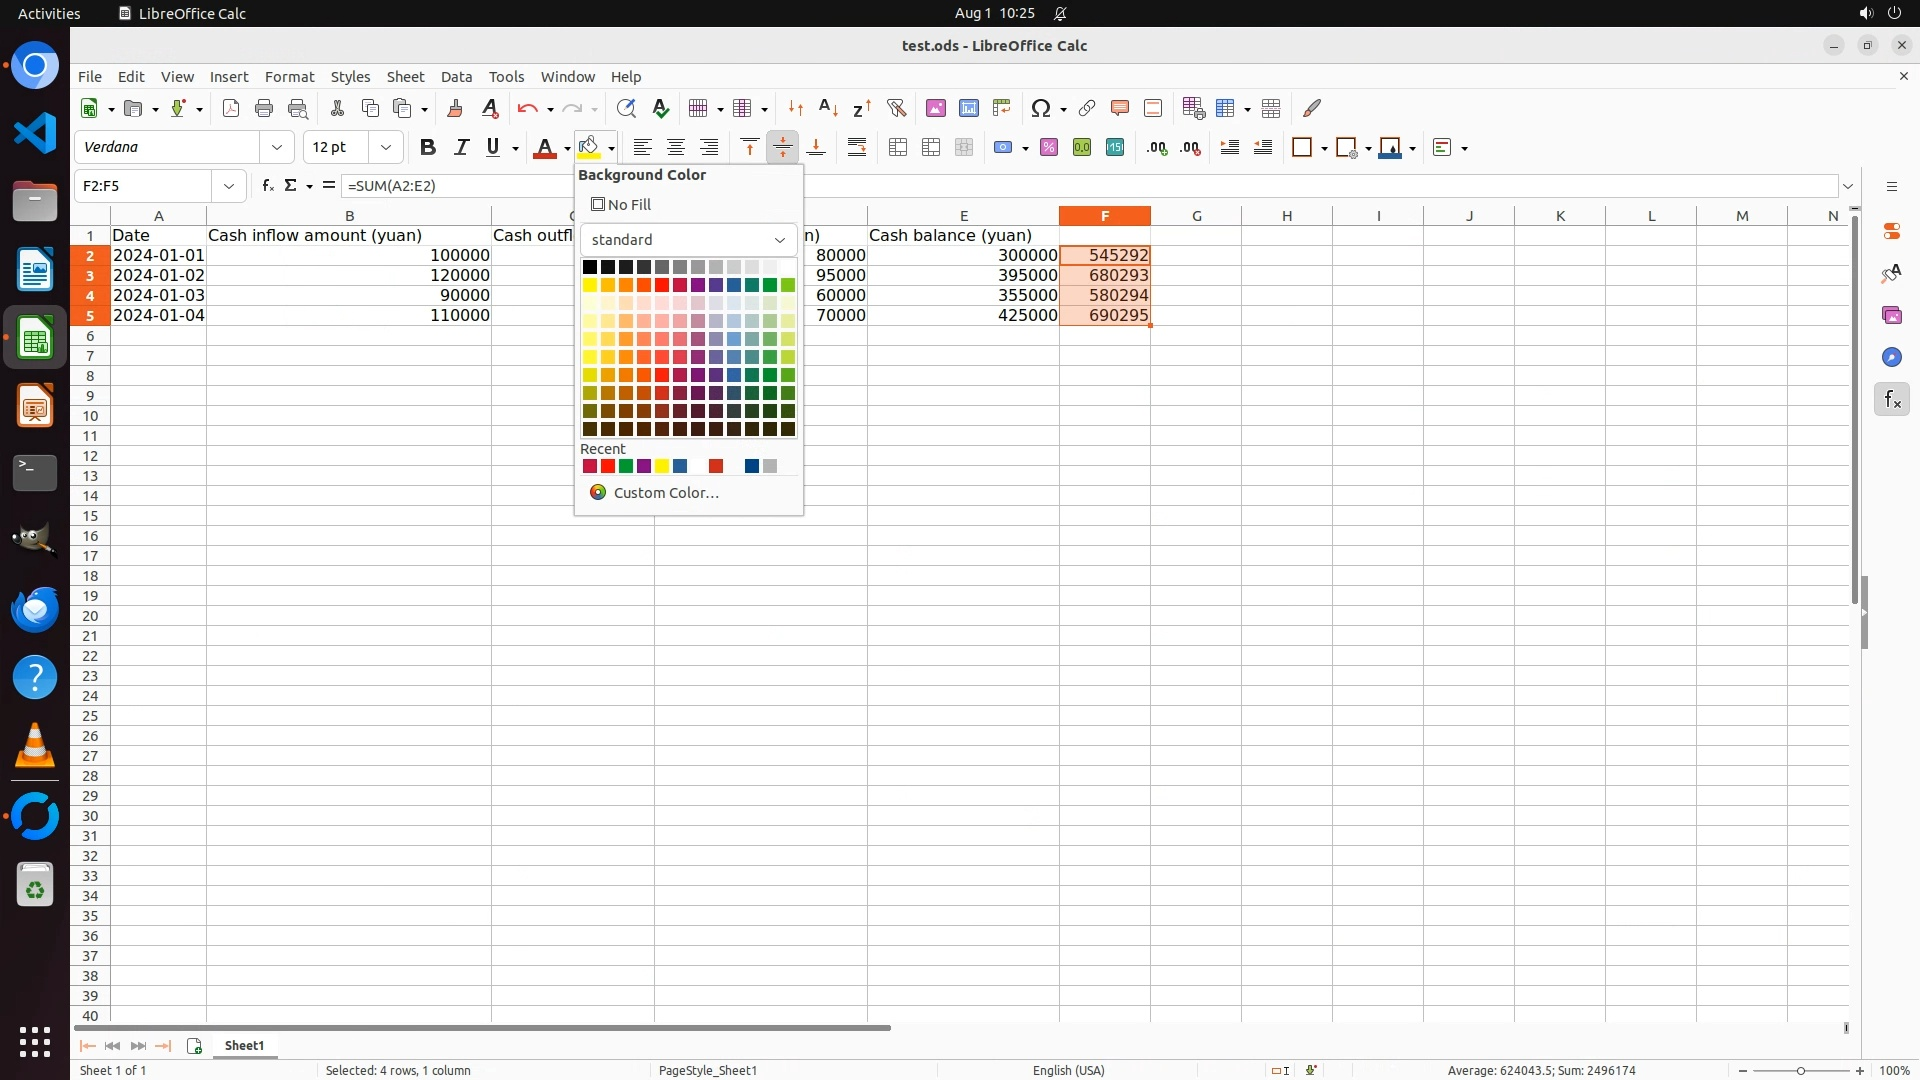Toggle Bold formatting
The image size is (1920, 1080).
coord(428,148)
